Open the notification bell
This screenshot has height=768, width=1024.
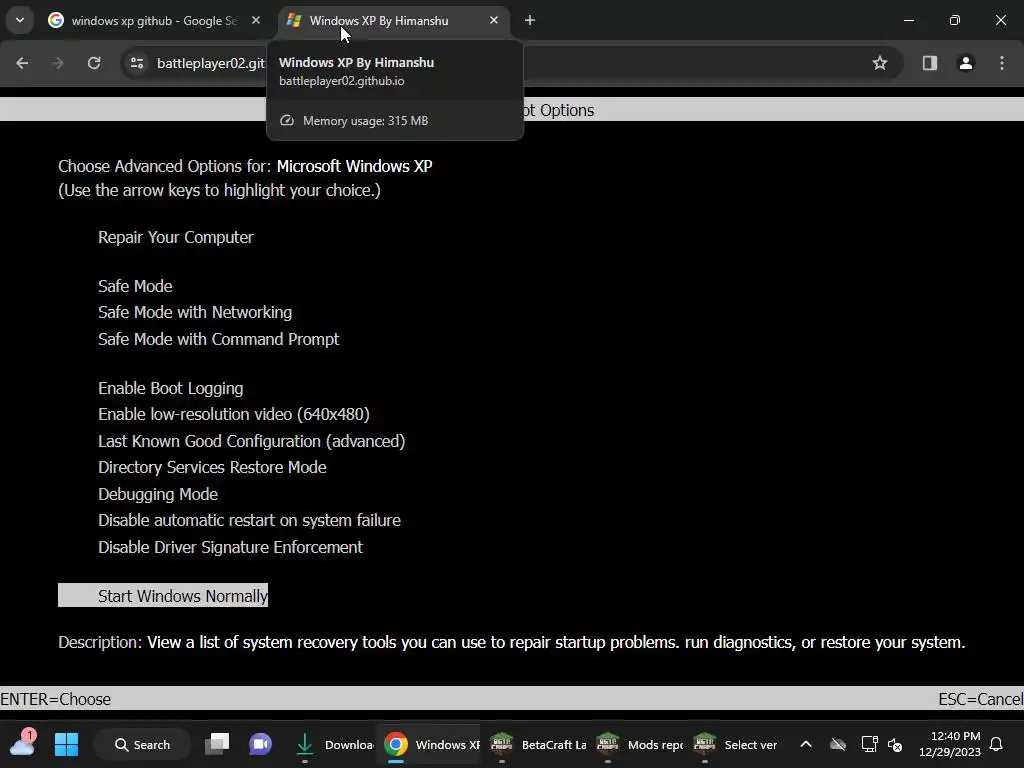[x=997, y=744]
